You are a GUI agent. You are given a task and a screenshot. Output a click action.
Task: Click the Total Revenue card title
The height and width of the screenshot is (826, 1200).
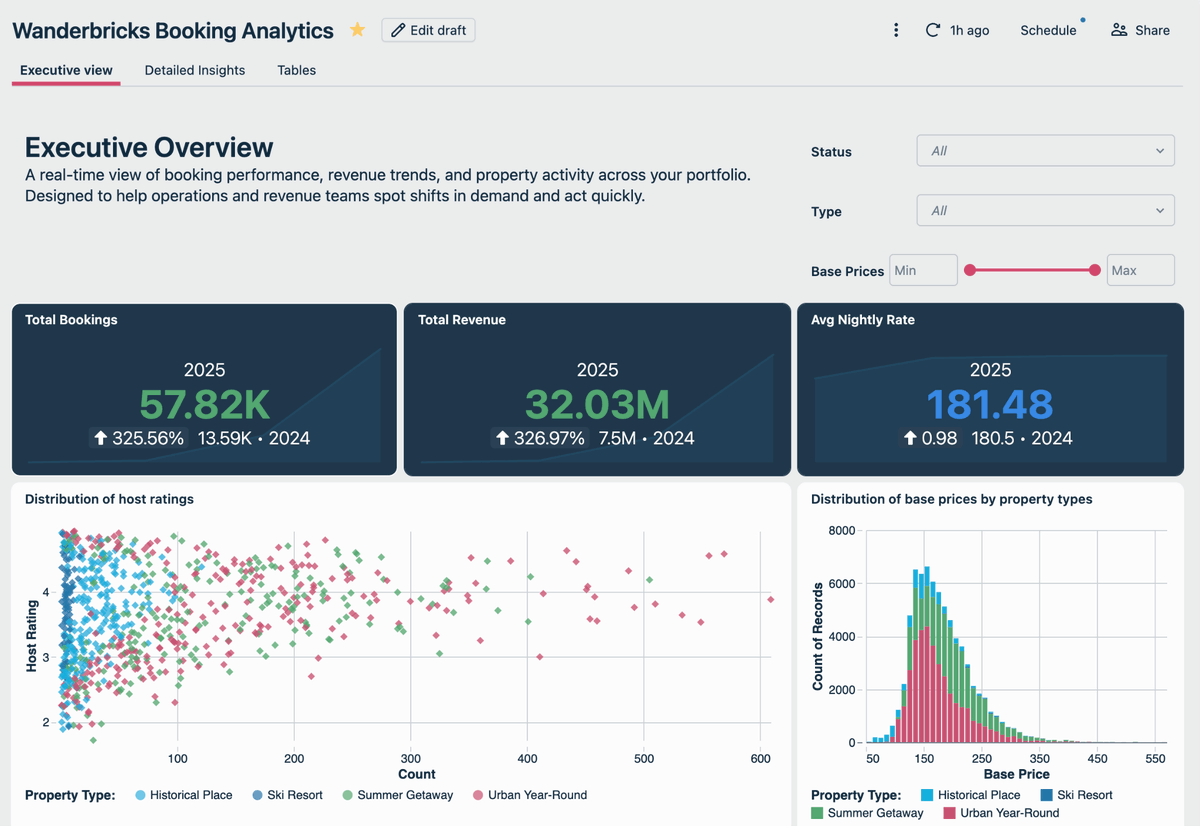coord(462,320)
